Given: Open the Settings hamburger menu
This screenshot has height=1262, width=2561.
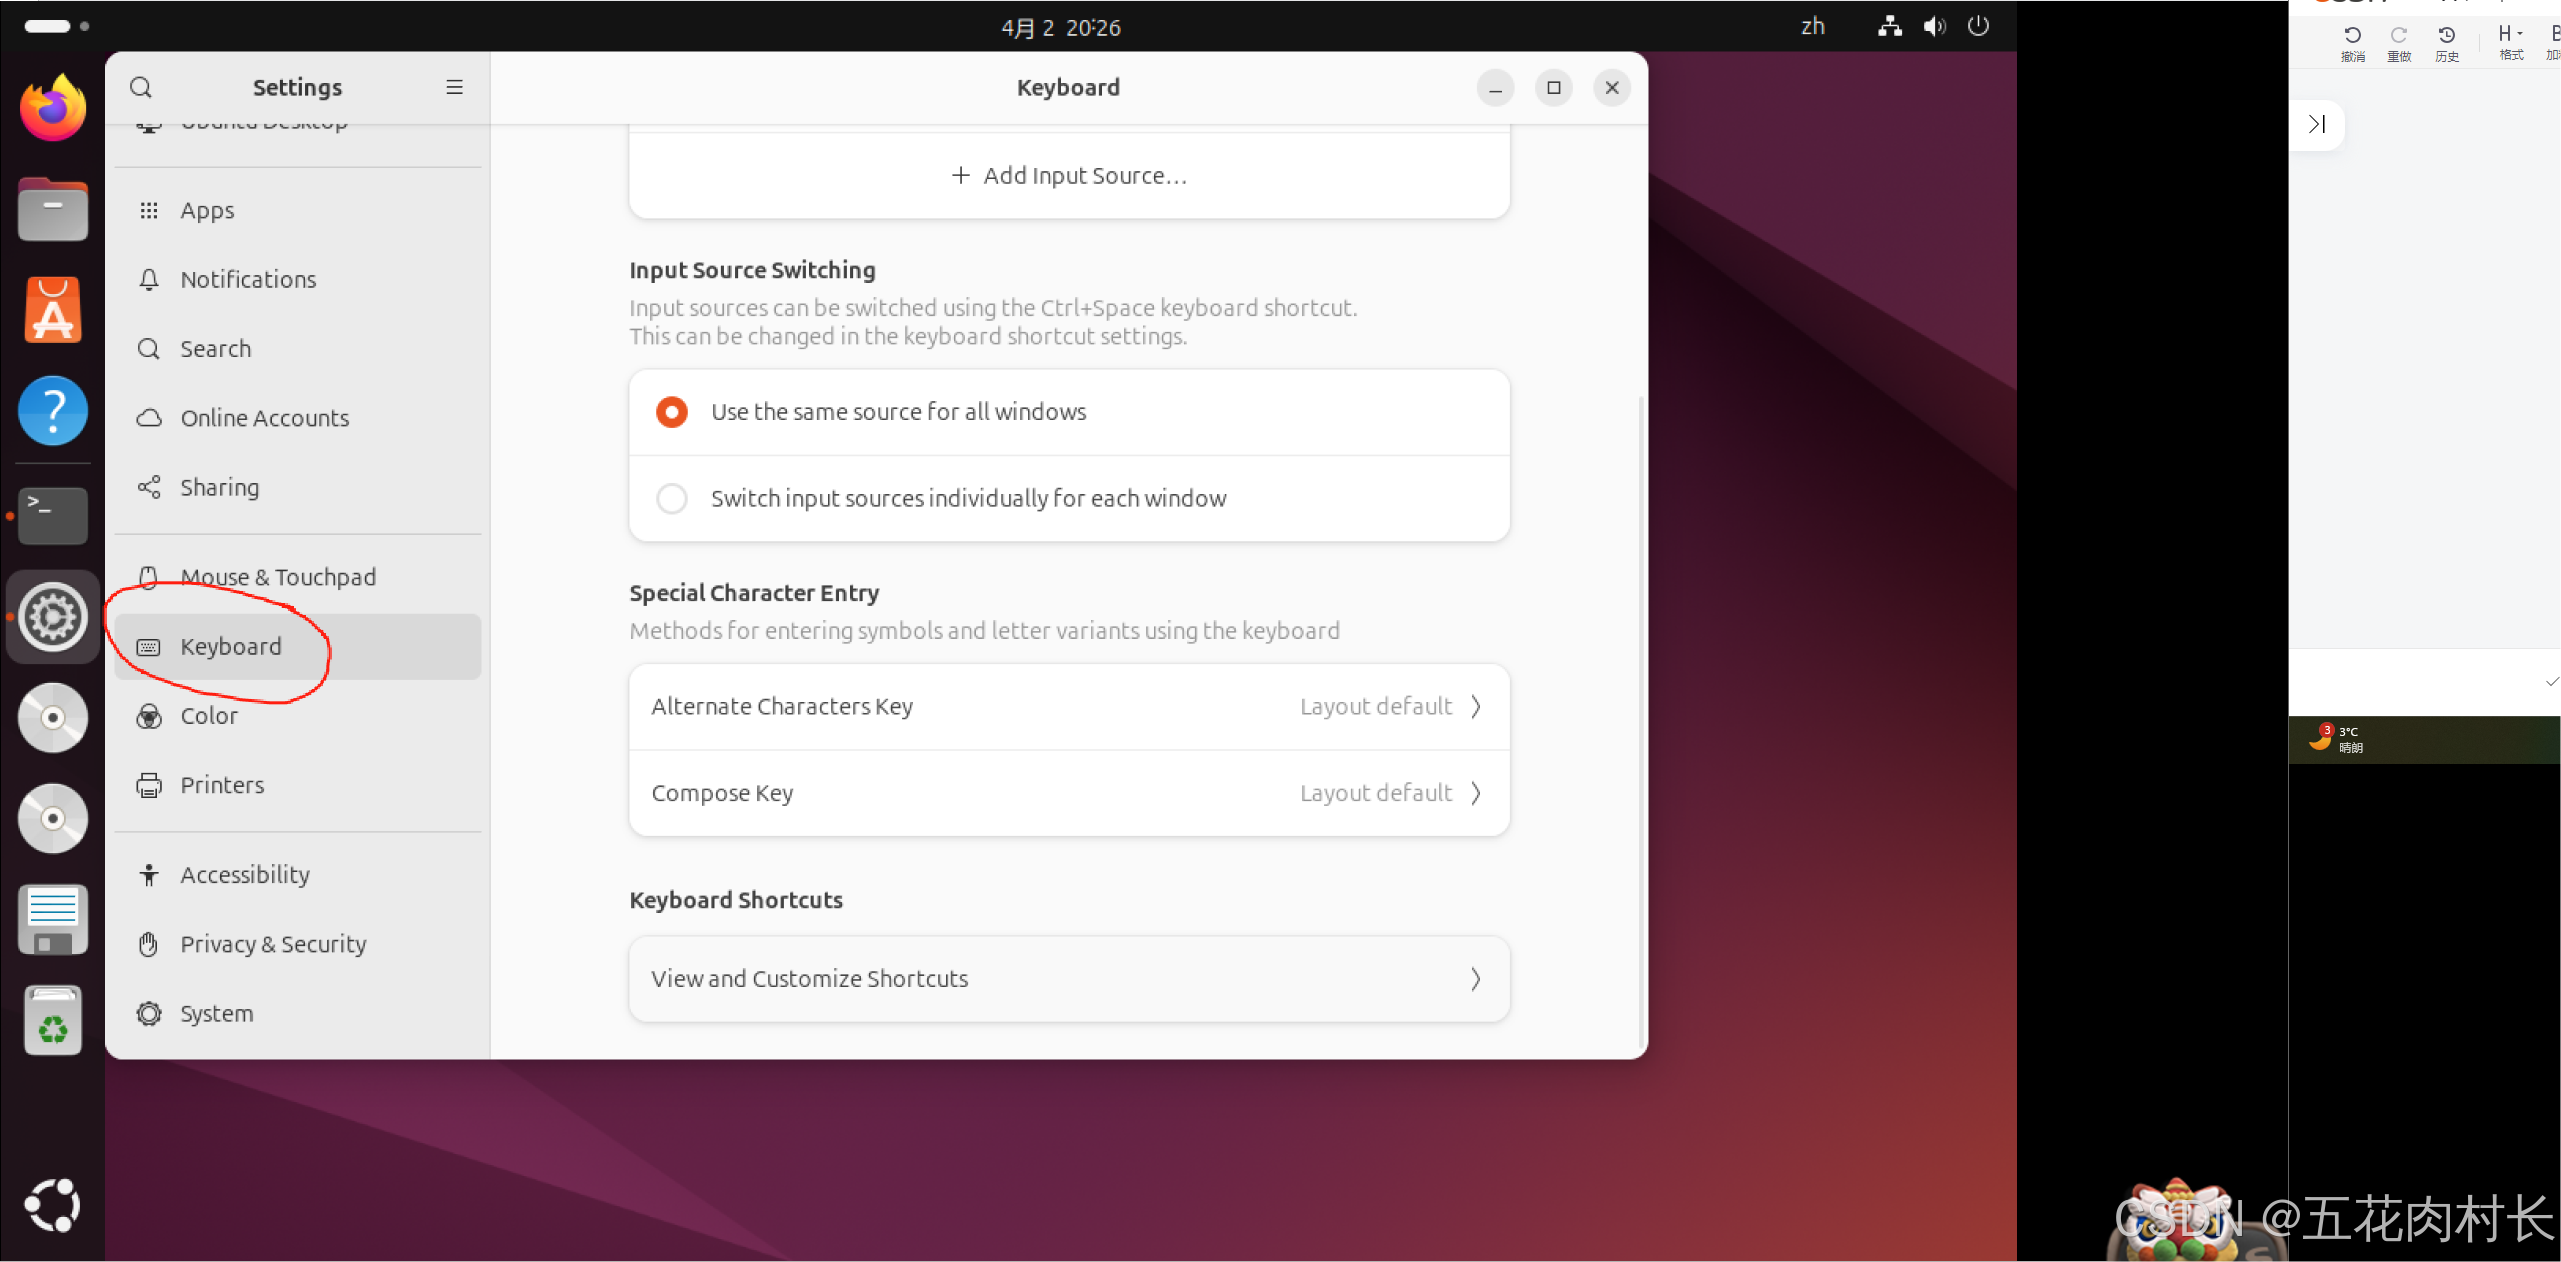Looking at the screenshot, I should tap(454, 88).
